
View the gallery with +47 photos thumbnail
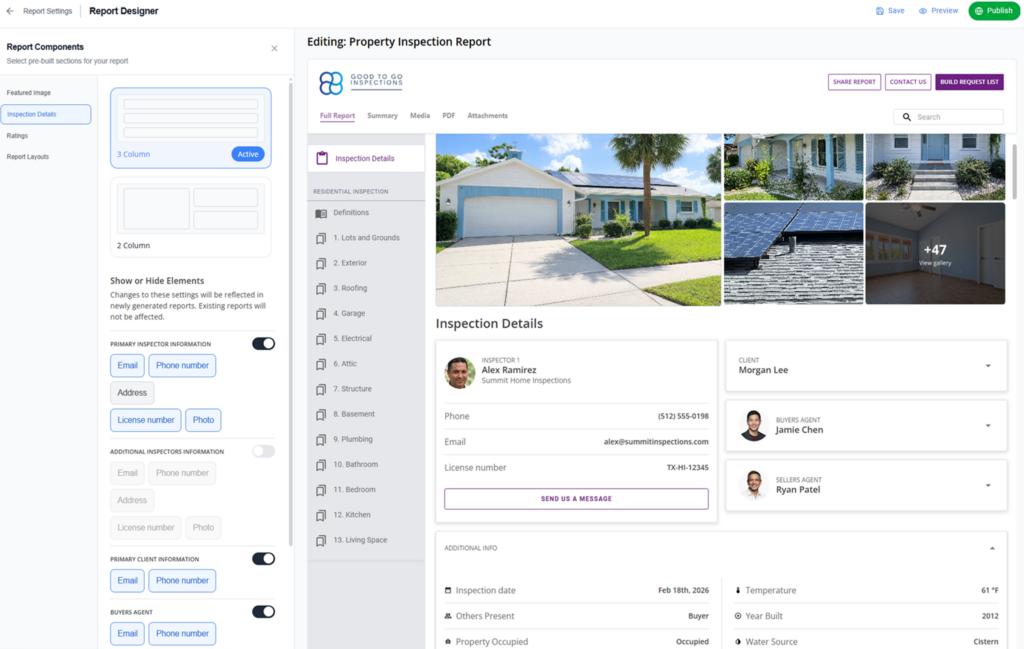click(x=934, y=252)
